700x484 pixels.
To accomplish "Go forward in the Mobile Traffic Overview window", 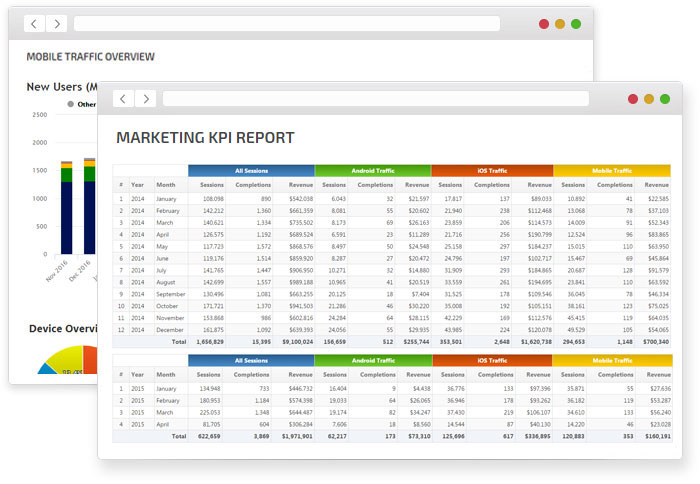I will point(58,23).
